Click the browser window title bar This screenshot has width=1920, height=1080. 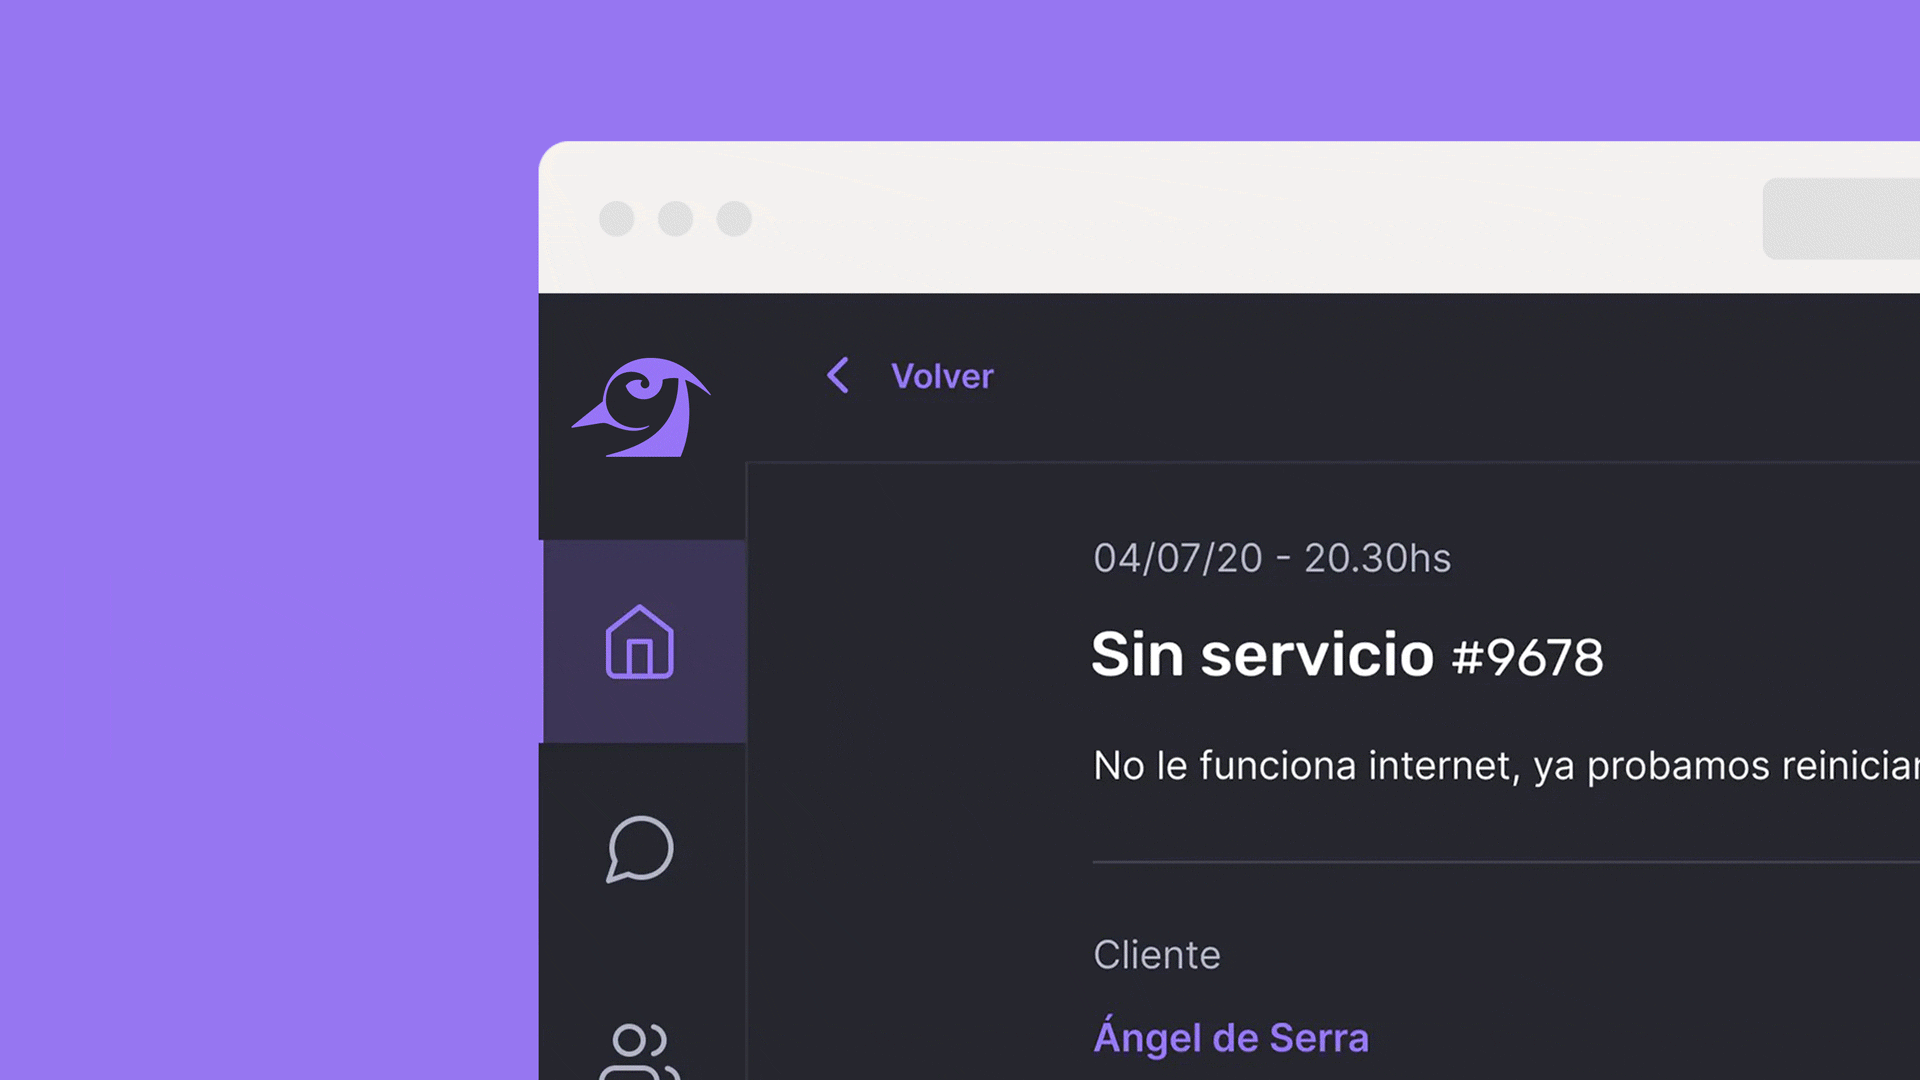1229,217
